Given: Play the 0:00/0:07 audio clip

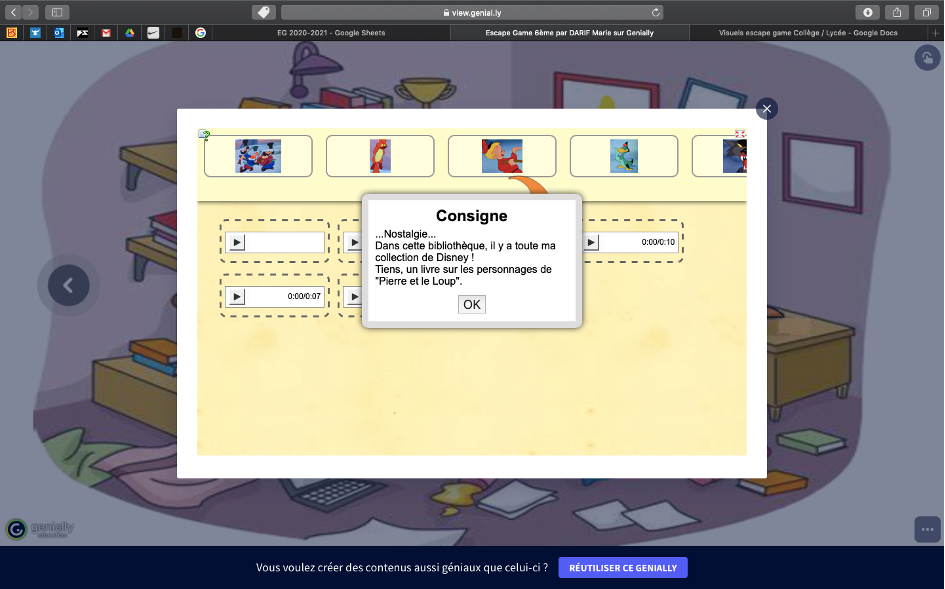Looking at the screenshot, I should [x=237, y=297].
